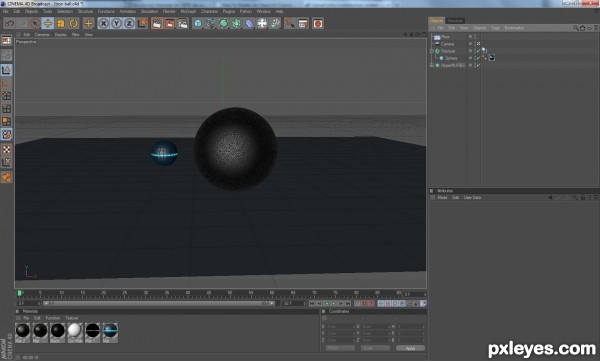Screen dimensions: 600x362
Task: Toggle the Y axis lock
Action: [116, 24]
